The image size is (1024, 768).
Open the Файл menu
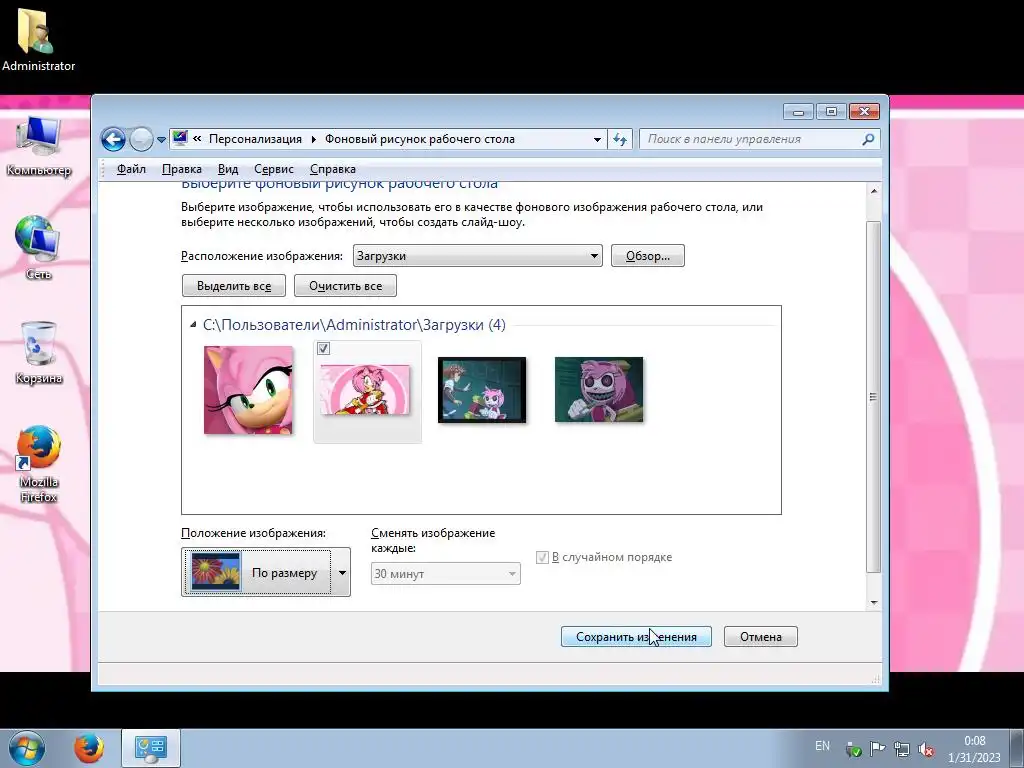[x=131, y=169]
